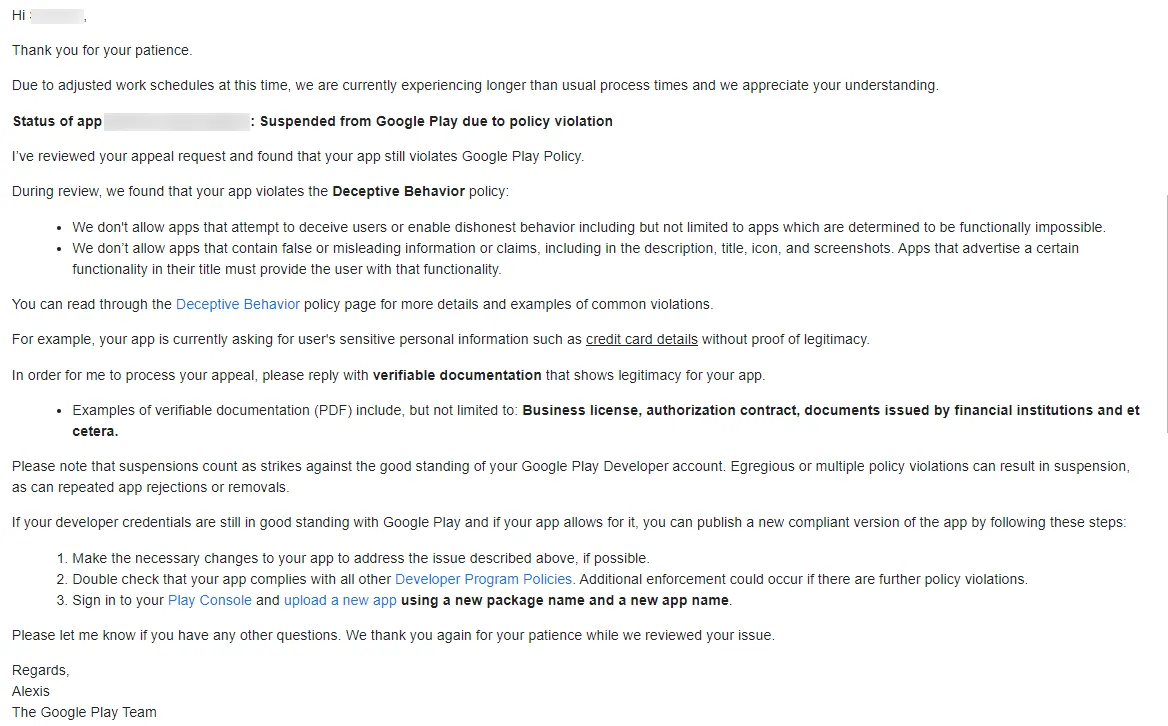Click the redacted recipient name in the greeting

[58, 16]
